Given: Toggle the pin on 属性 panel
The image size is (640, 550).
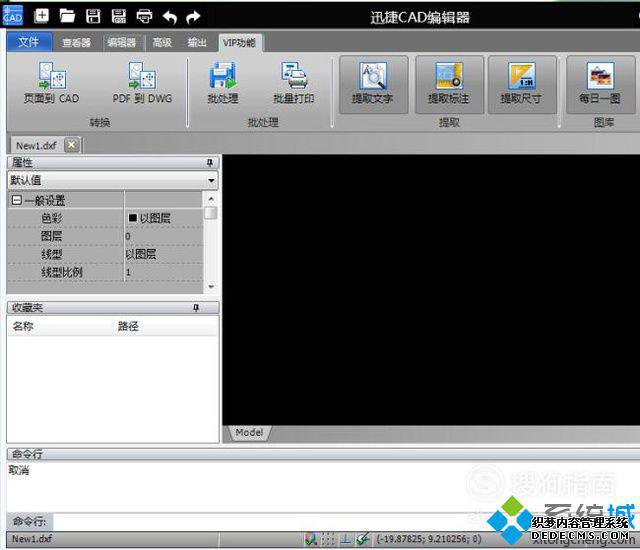Looking at the screenshot, I should (x=209, y=163).
